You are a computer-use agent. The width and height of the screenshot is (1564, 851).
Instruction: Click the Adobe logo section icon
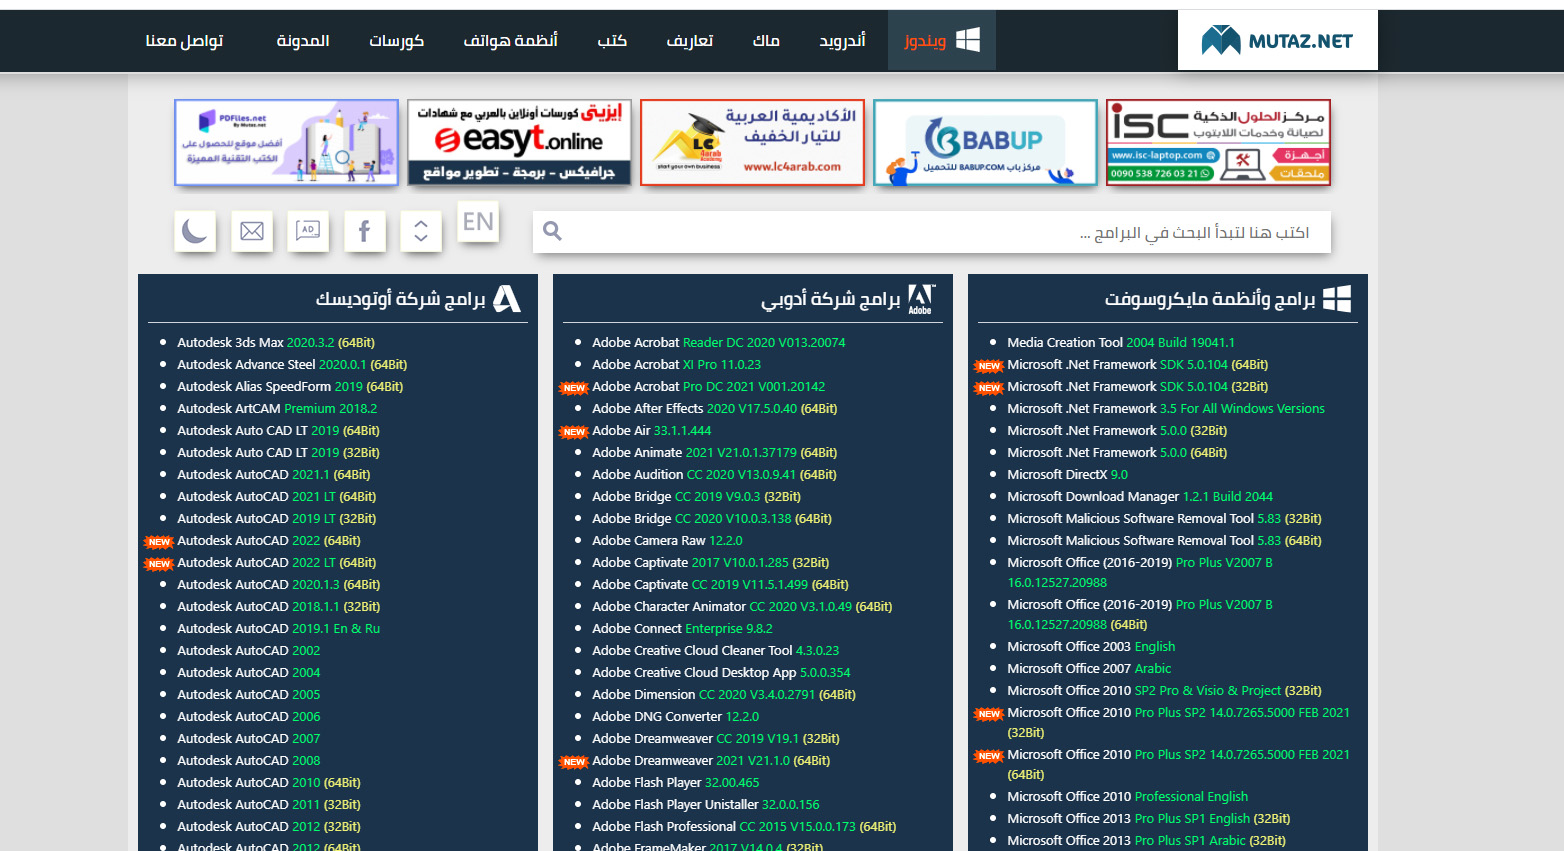[920, 299]
